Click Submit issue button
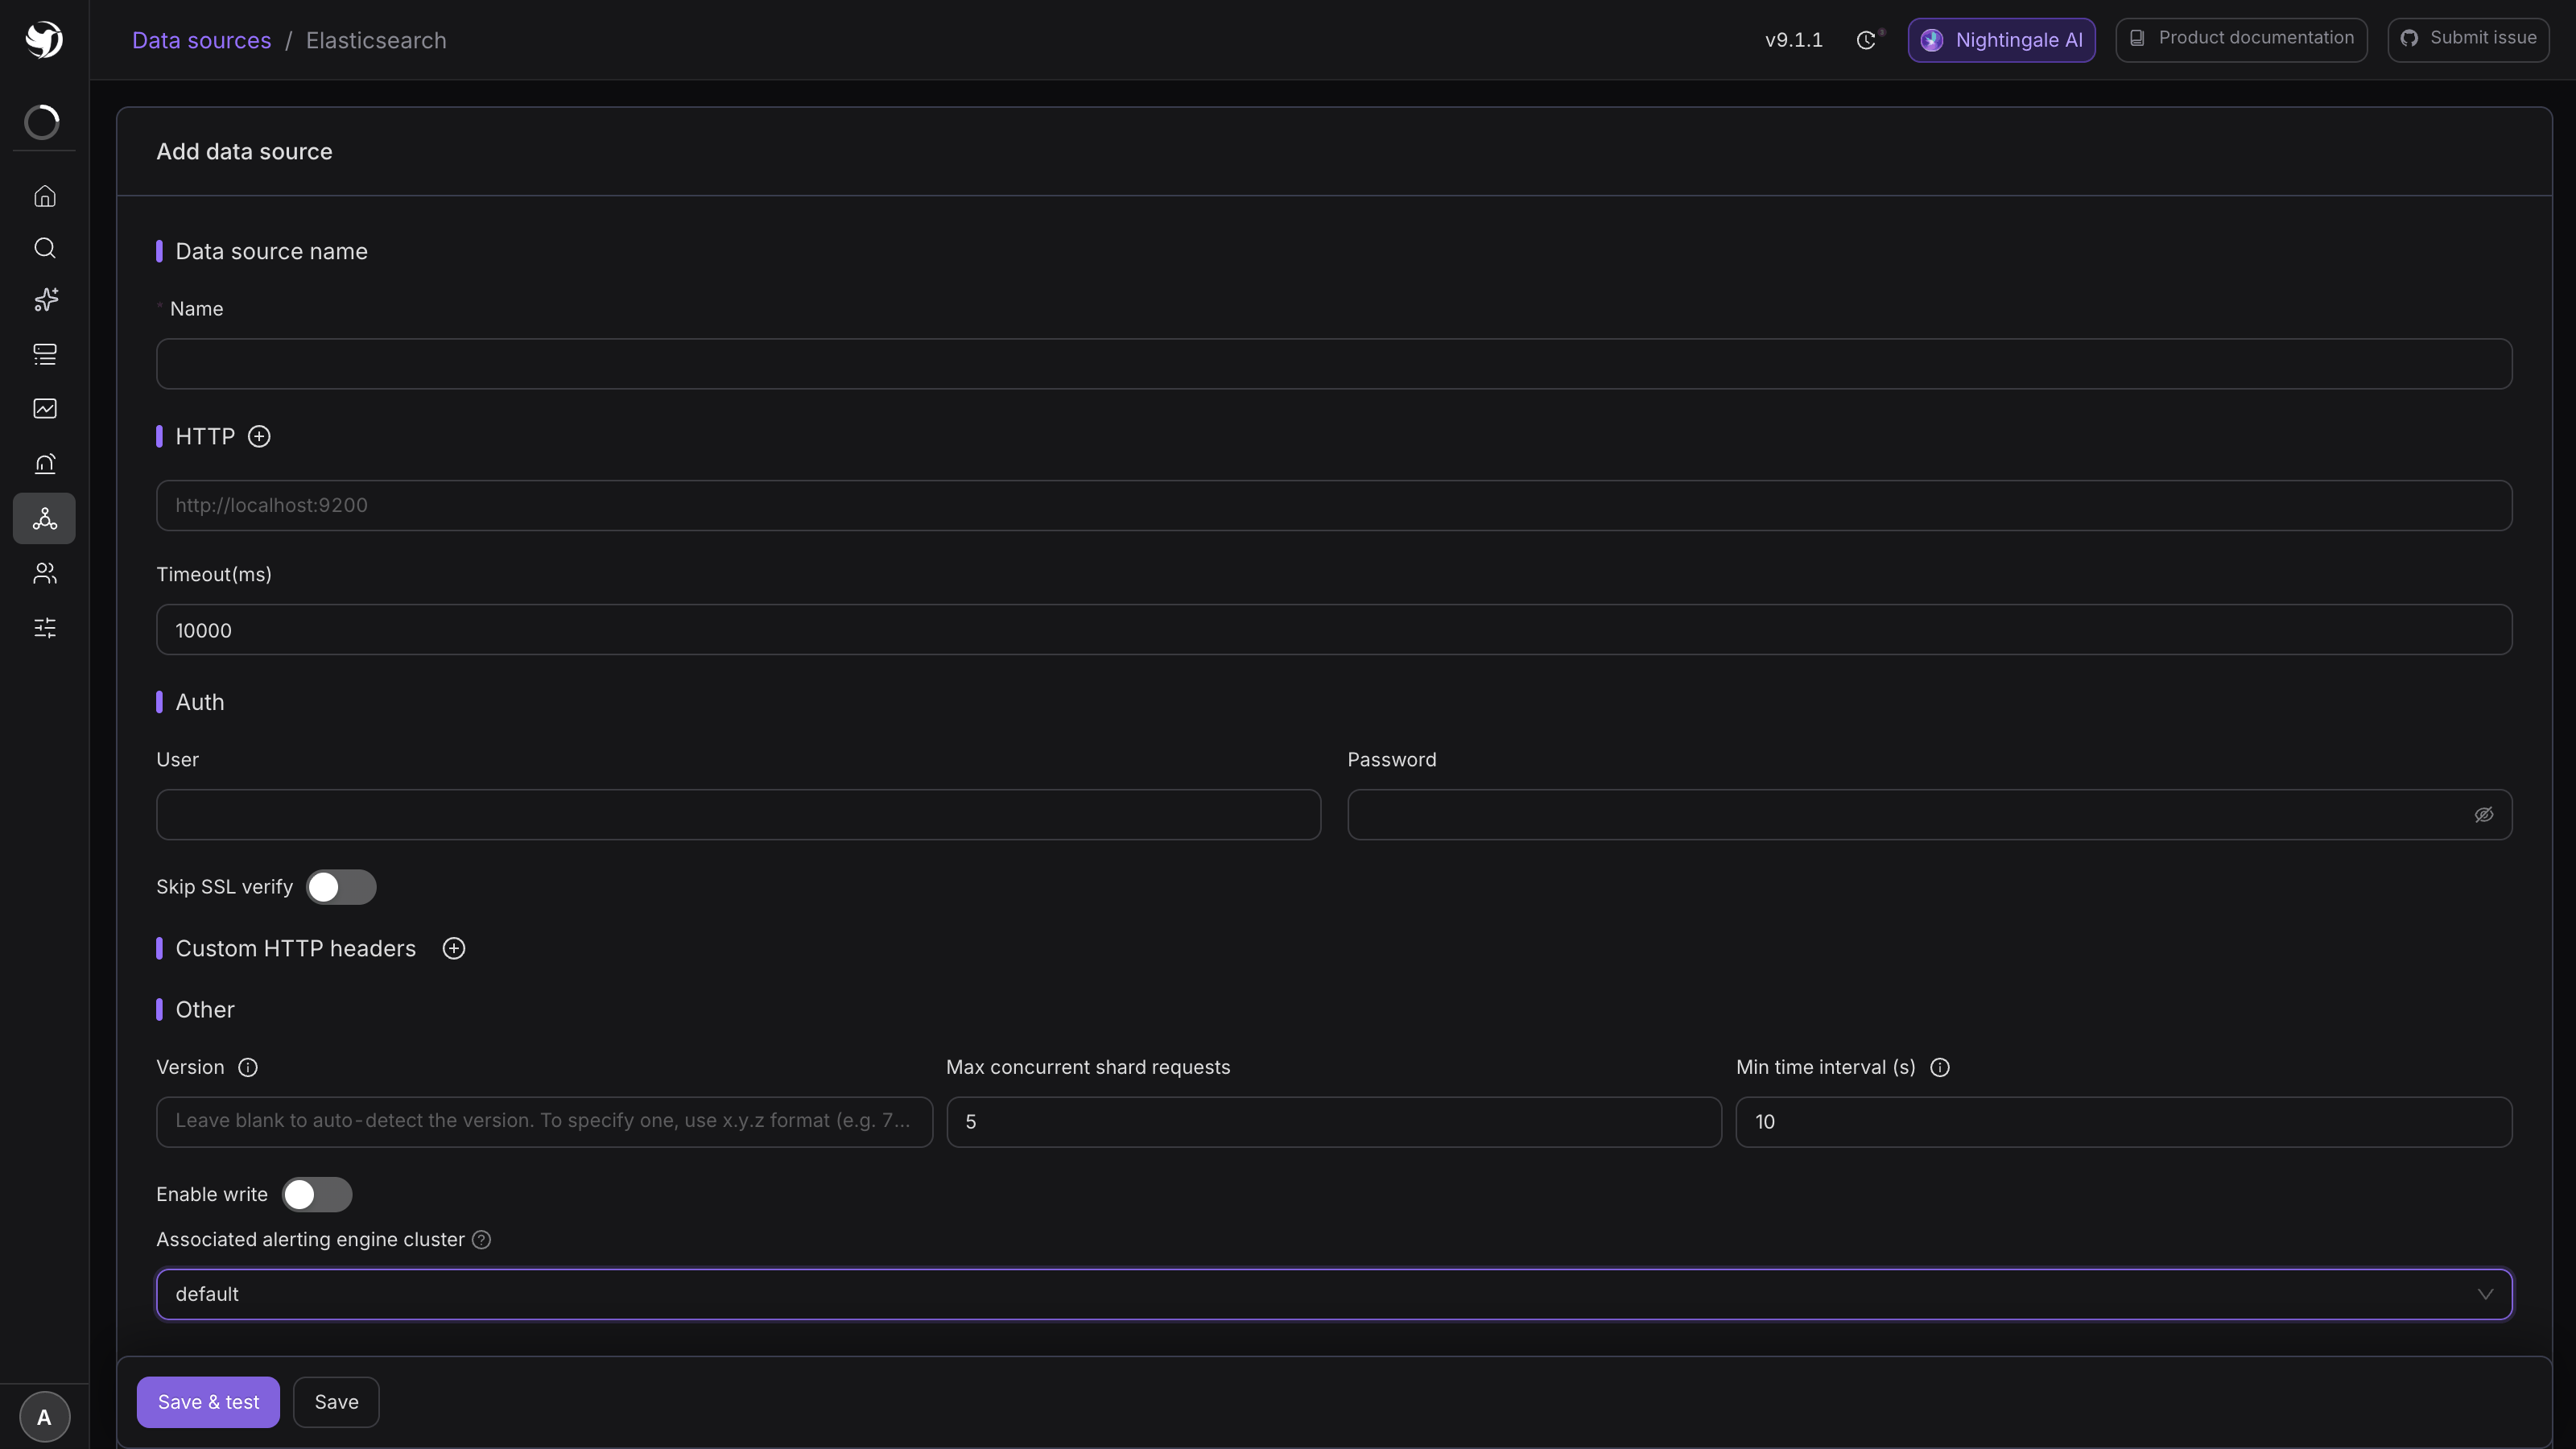This screenshot has height=1449, width=2576. [x=2468, y=40]
